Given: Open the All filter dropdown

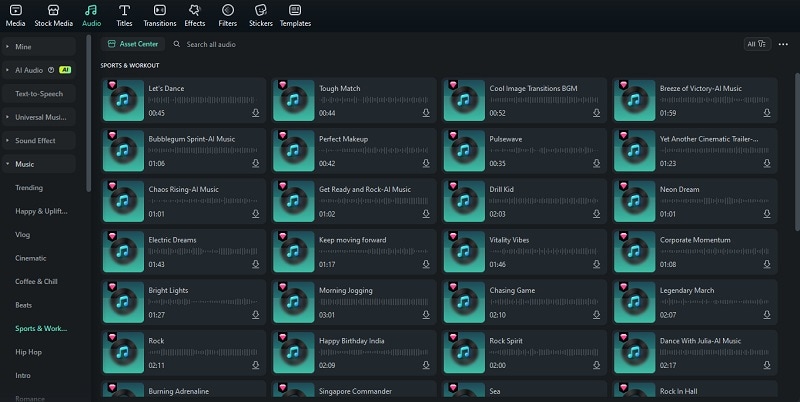Looking at the screenshot, I should coord(757,44).
